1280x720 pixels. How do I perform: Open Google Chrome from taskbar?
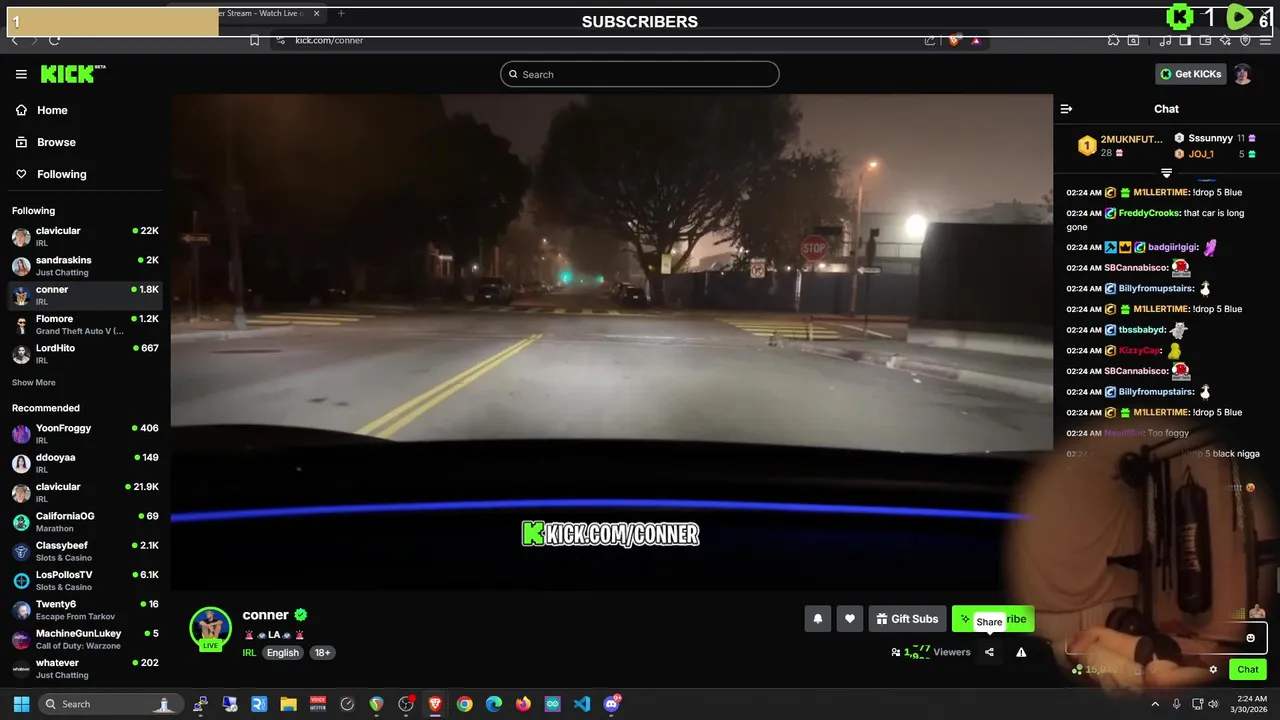tap(464, 704)
